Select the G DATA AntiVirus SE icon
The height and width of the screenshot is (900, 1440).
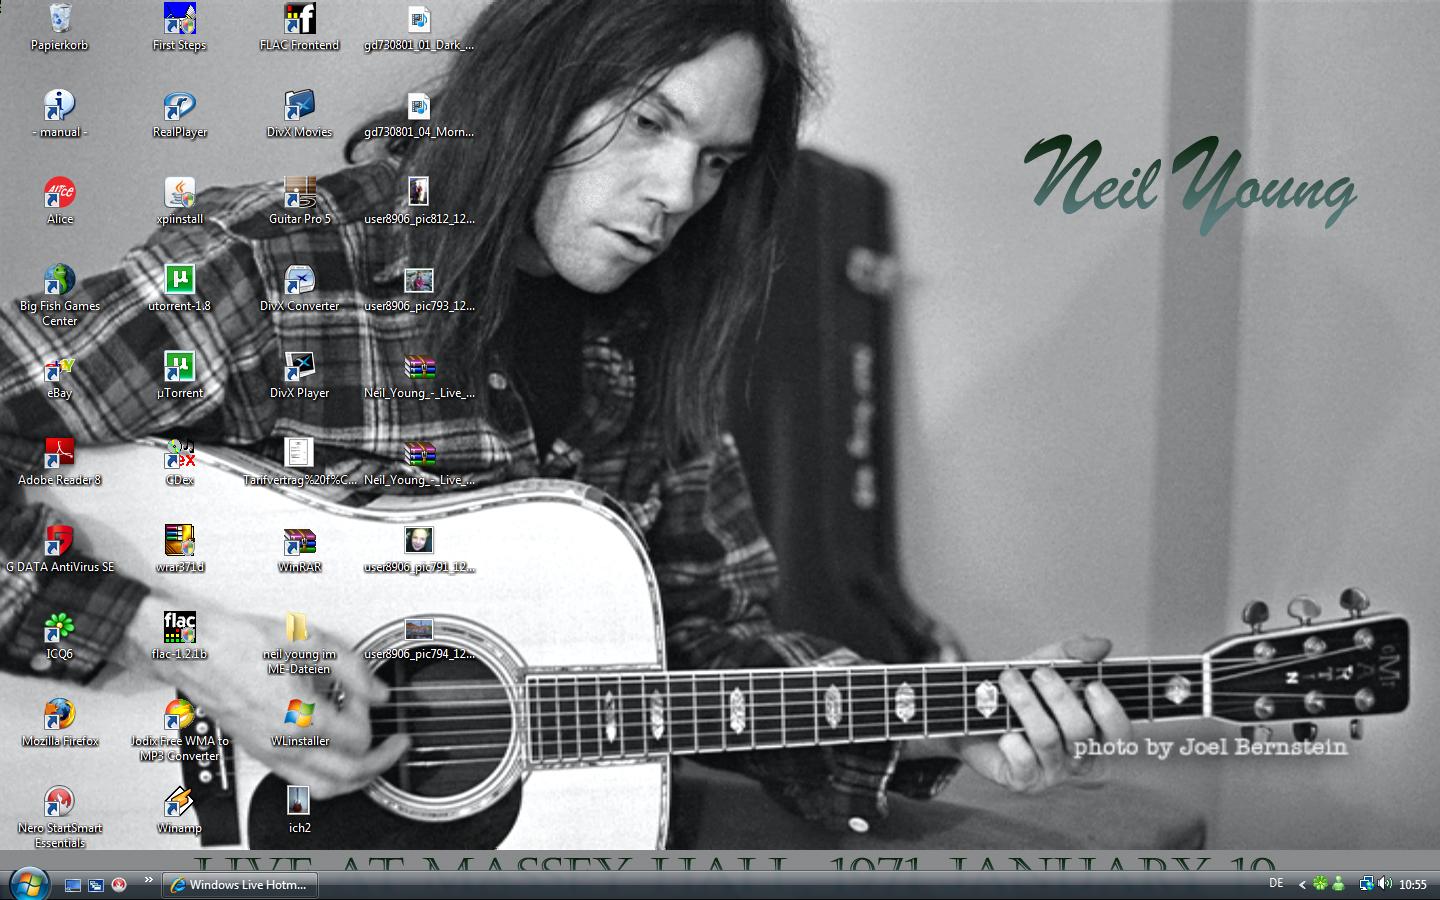(59, 542)
